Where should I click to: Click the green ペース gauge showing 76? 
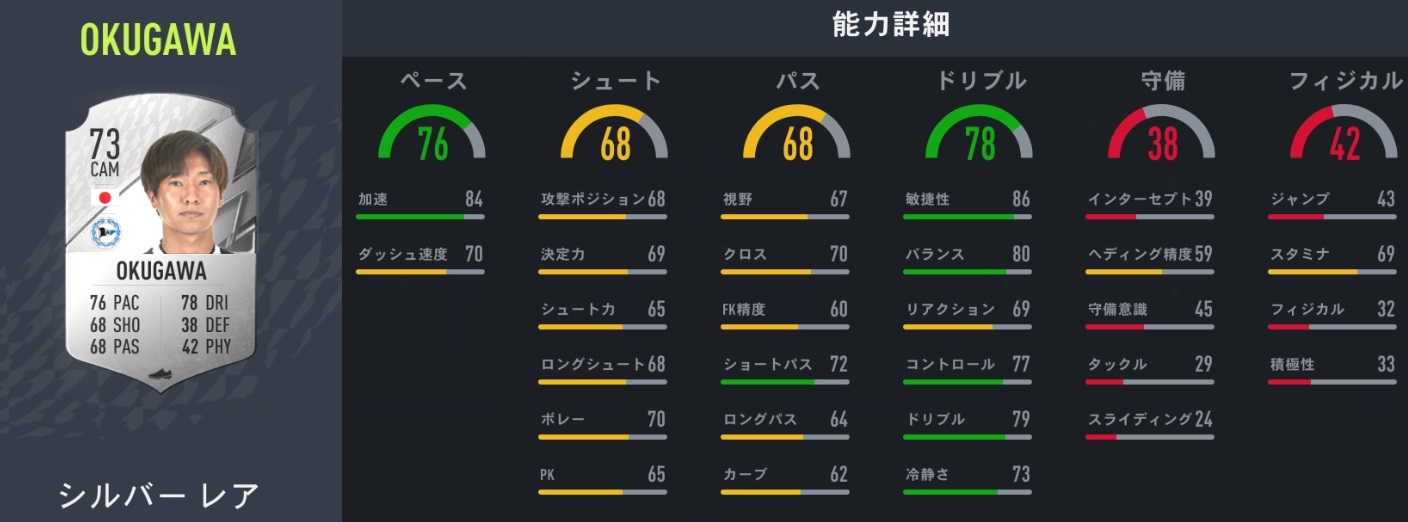coord(431,135)
